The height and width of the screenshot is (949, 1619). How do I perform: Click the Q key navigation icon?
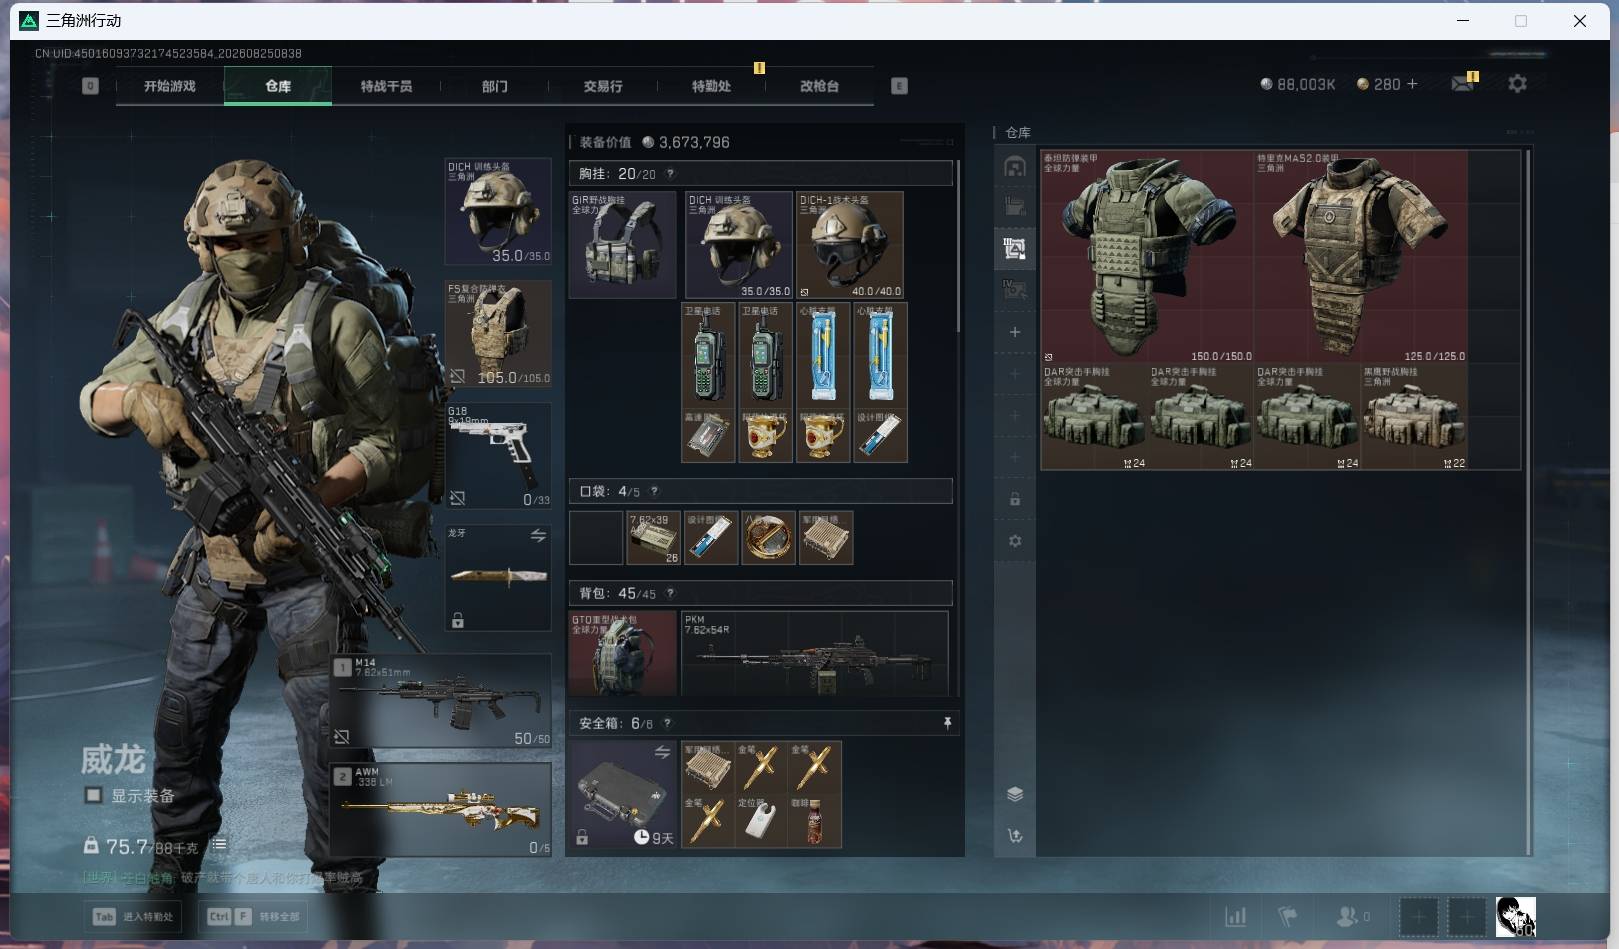(x=90, y=86)
